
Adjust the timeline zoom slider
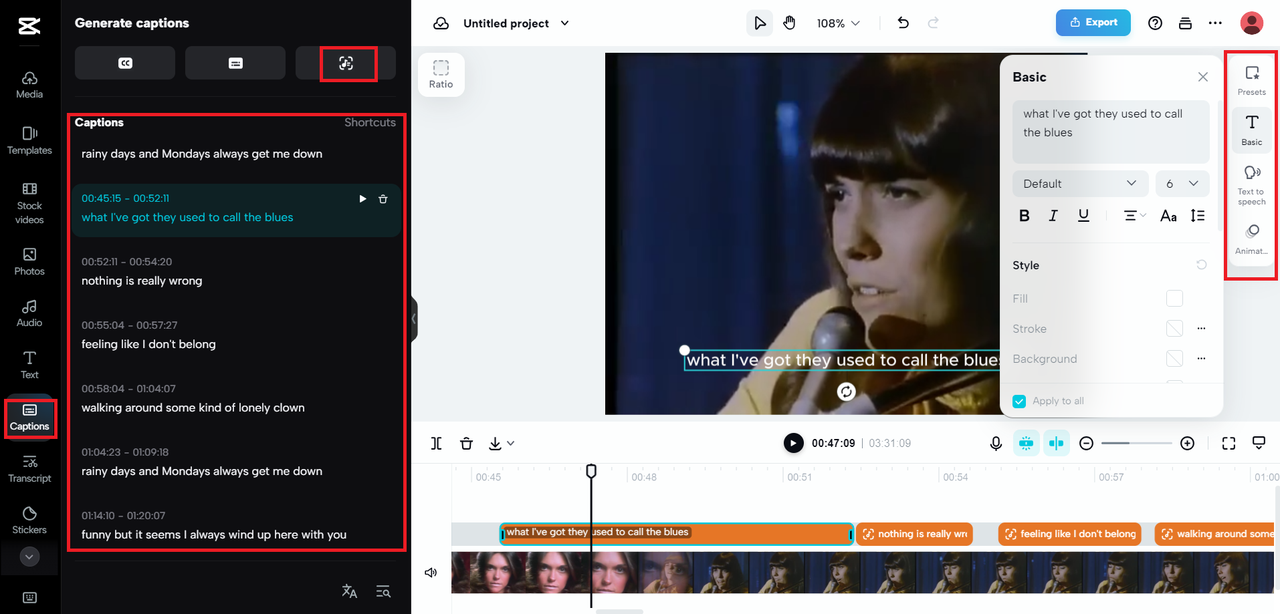pyautogui.click(x=1136, y=443)
